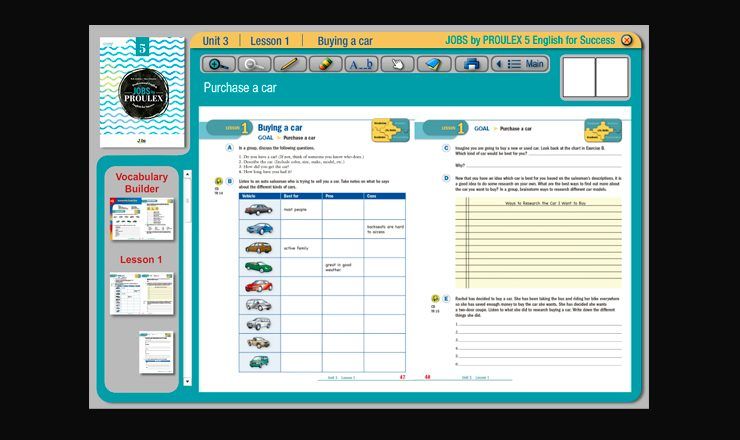The height and width of the screenshot is (440, 740).
Task: Click the red convertible picture
Action: 259,286
